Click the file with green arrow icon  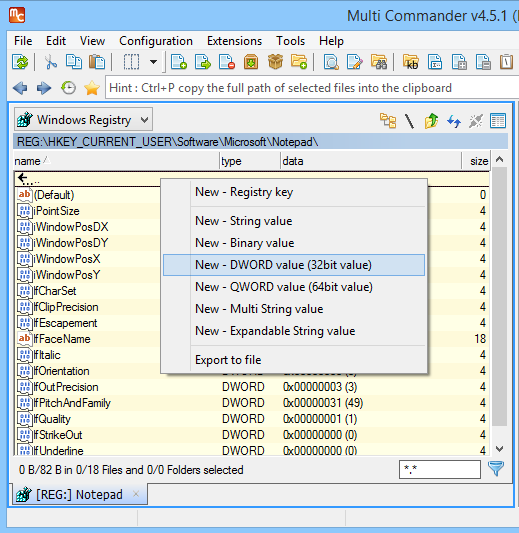(x=203, y=62)
